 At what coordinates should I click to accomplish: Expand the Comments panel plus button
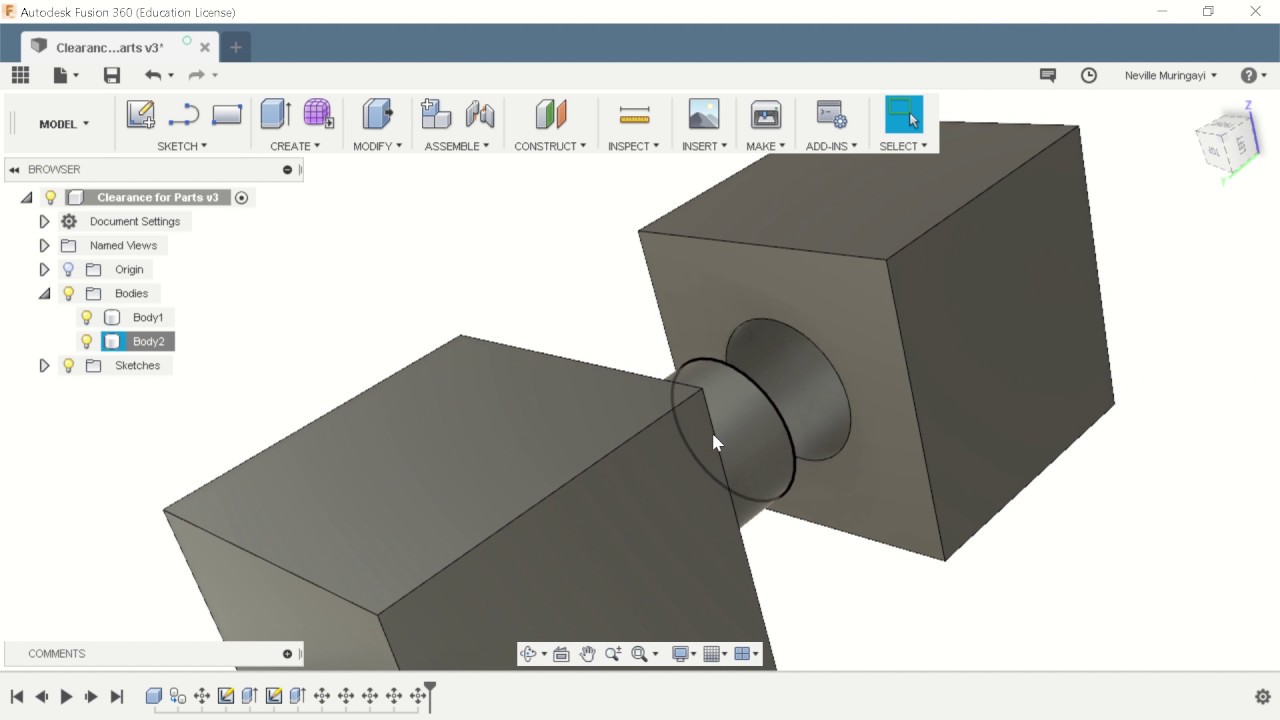pos(287,654)
